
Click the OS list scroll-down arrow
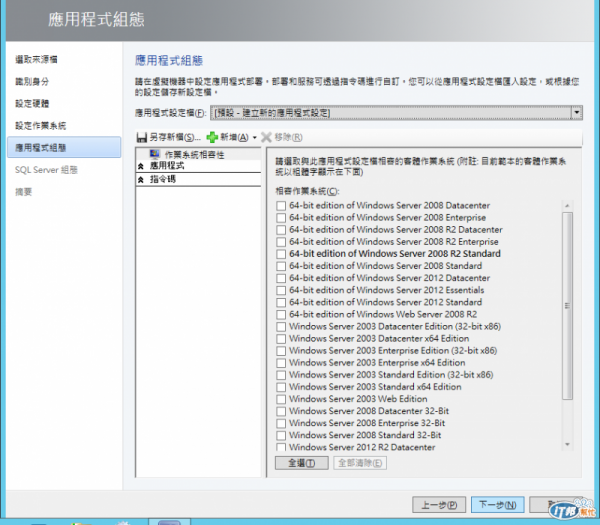point(567,445)
